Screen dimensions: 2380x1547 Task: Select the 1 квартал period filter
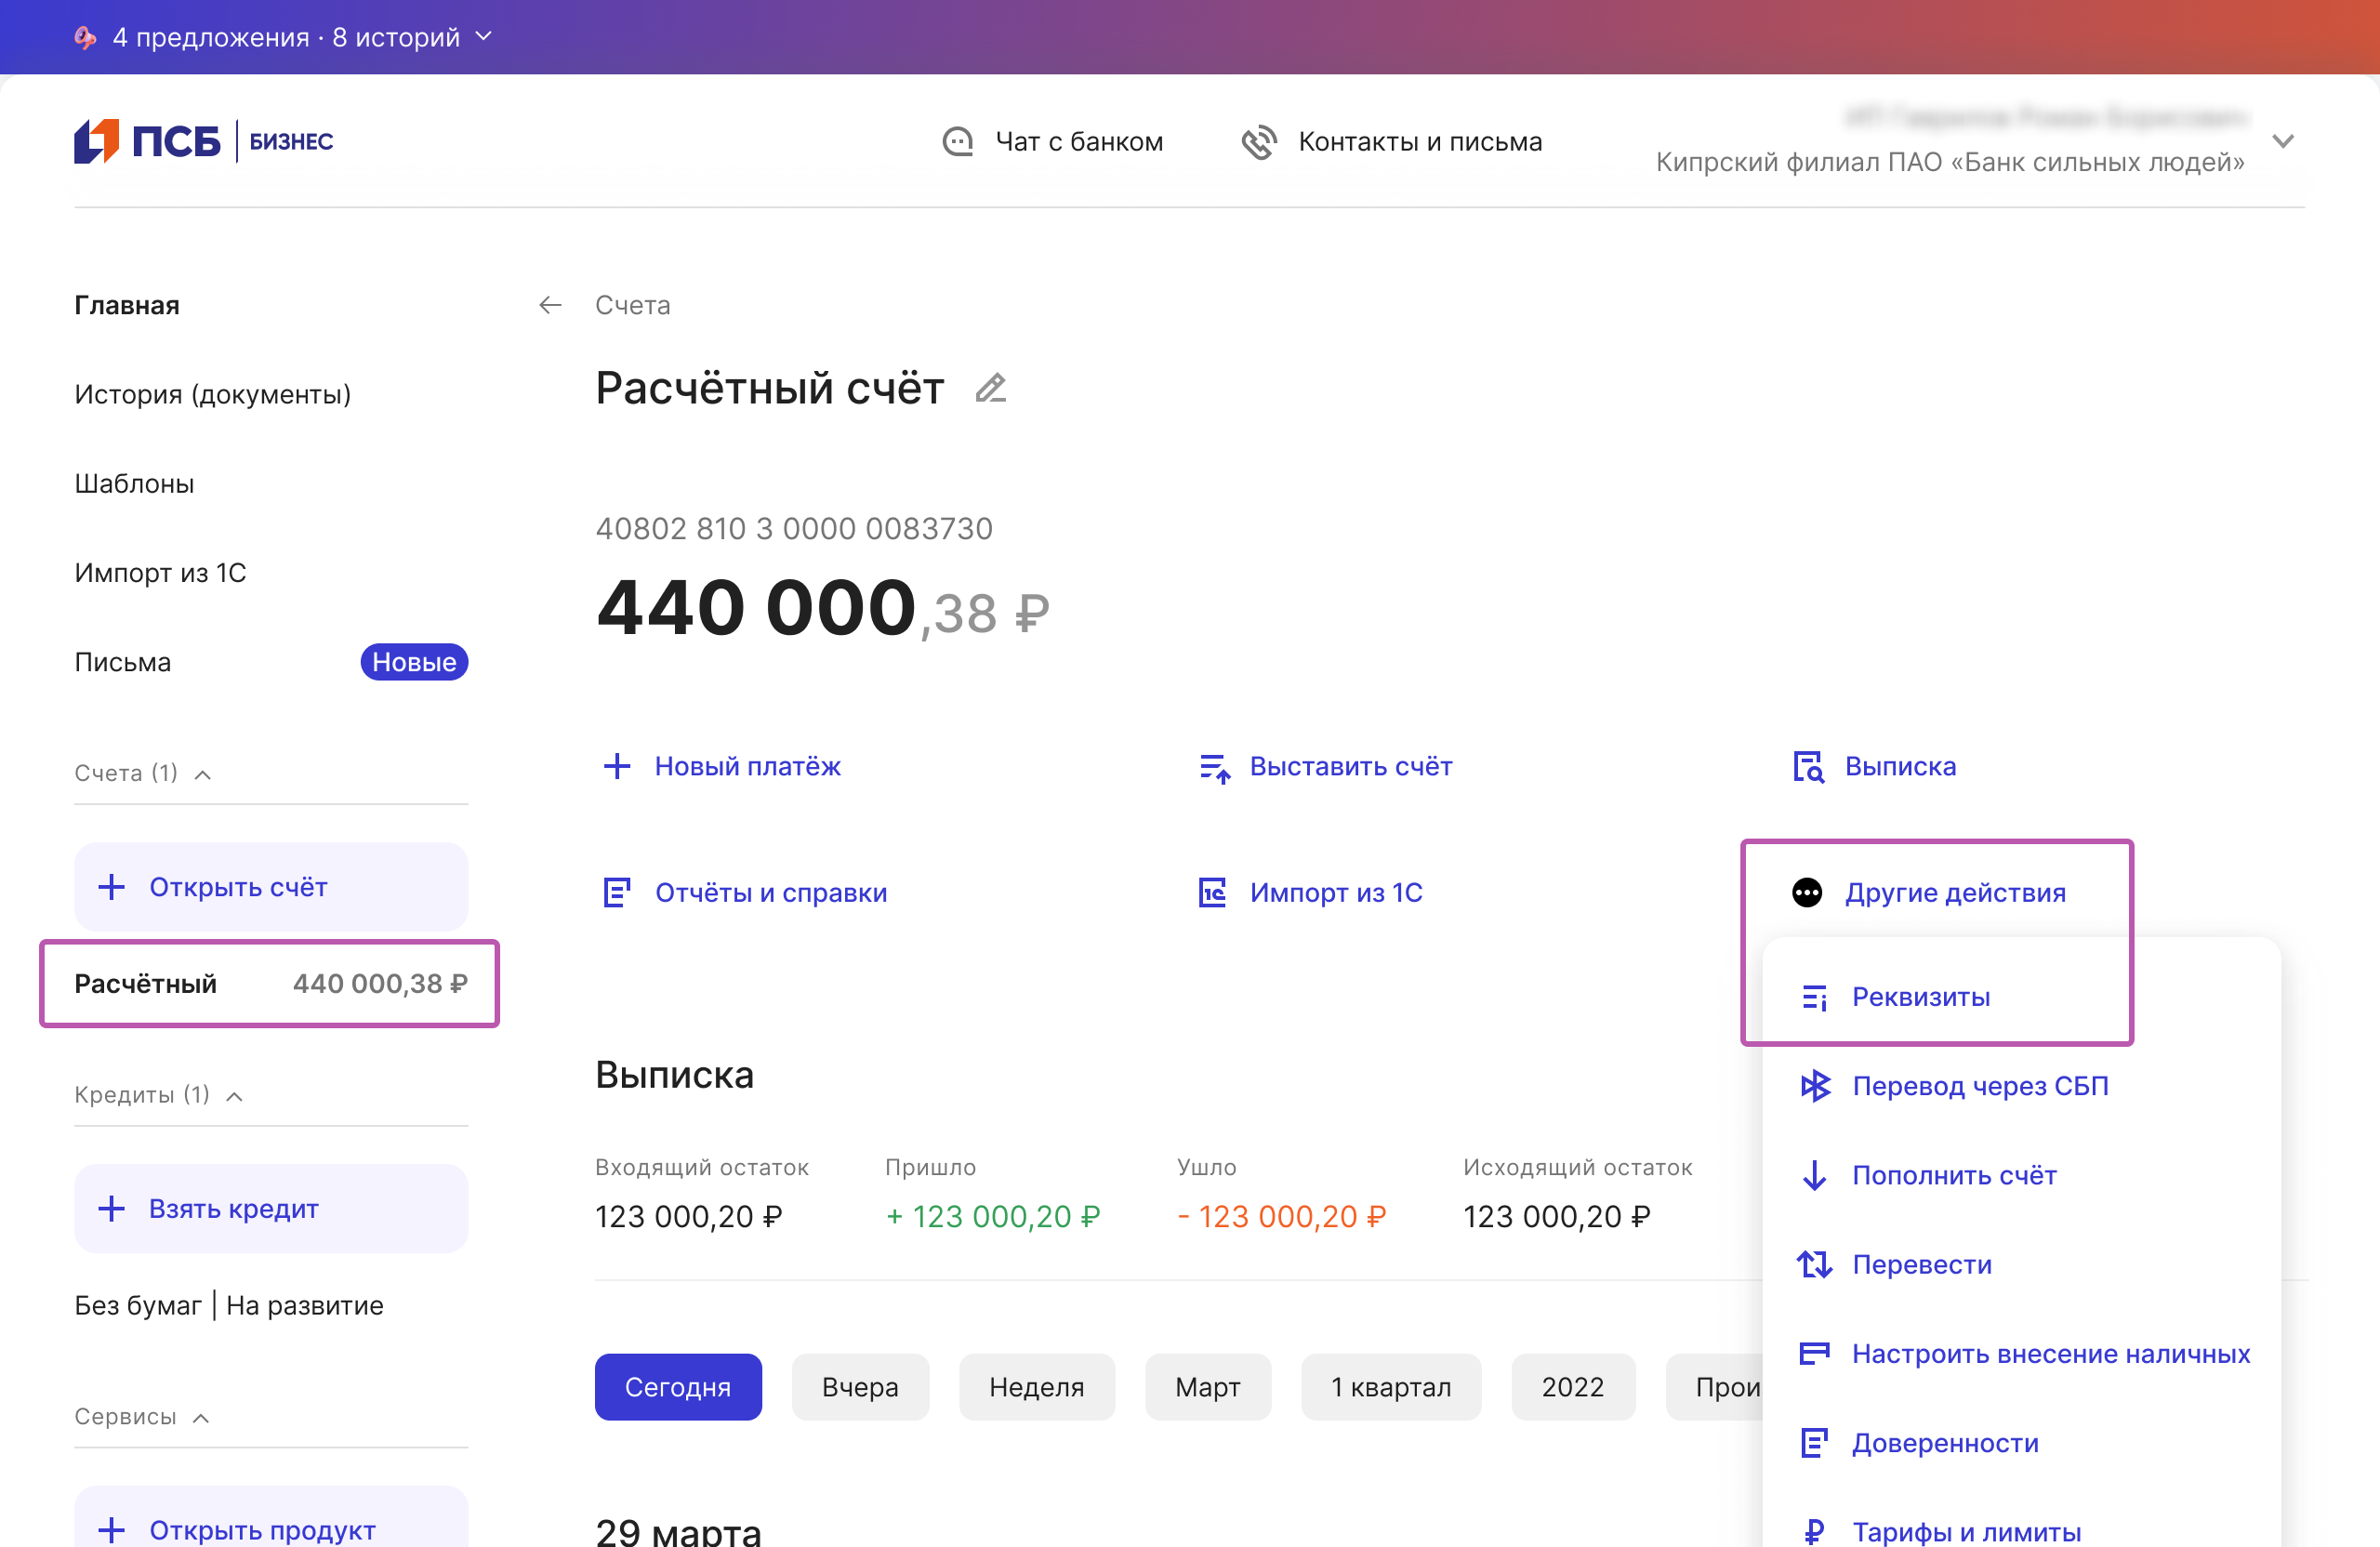1390,1387
